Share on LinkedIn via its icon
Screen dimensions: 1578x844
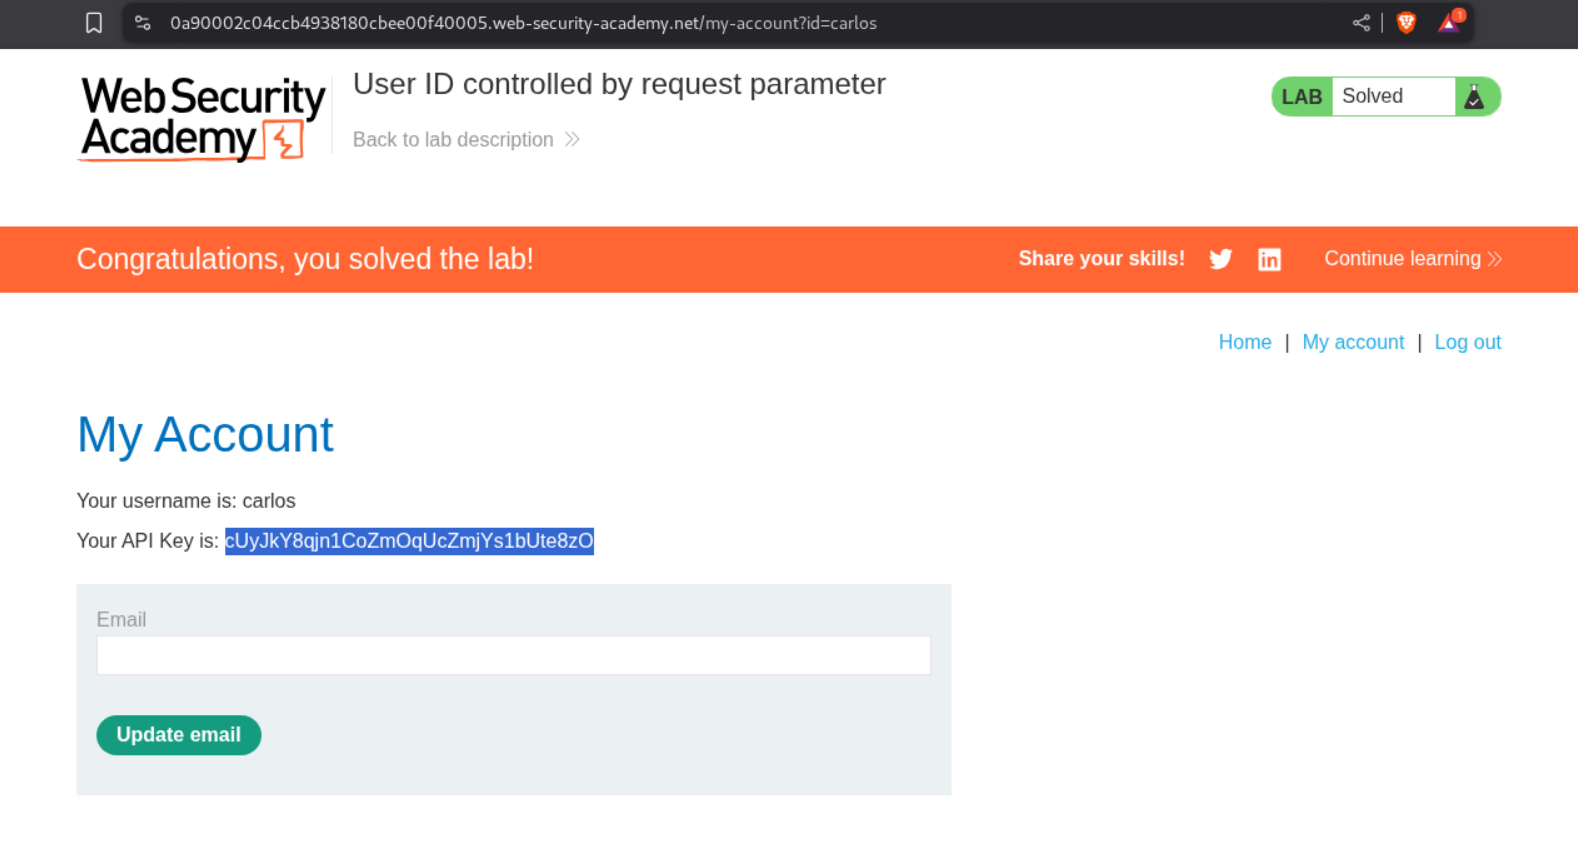(1269, 259)
